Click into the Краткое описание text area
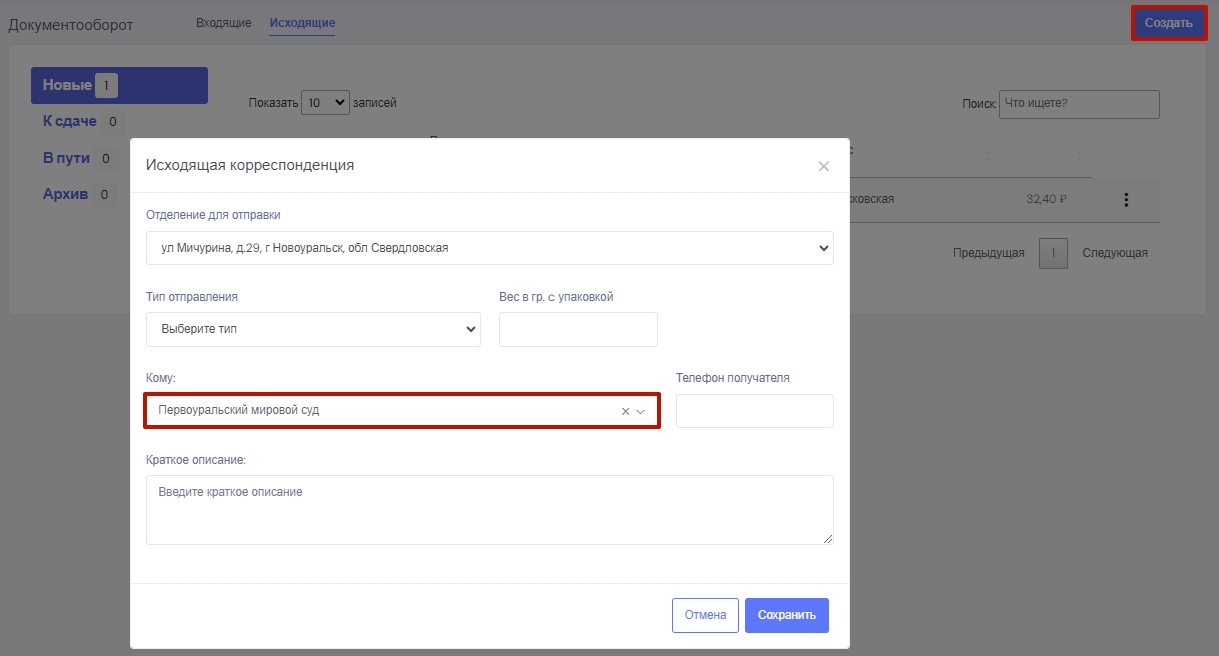 [x=489, y=510]
